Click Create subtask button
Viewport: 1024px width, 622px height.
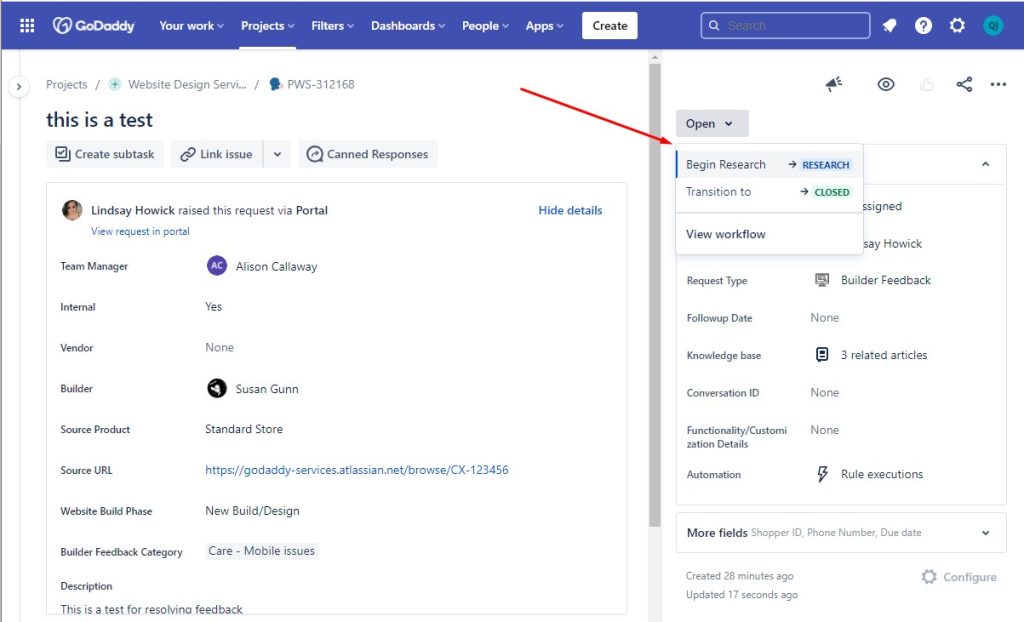coord(105,154)
